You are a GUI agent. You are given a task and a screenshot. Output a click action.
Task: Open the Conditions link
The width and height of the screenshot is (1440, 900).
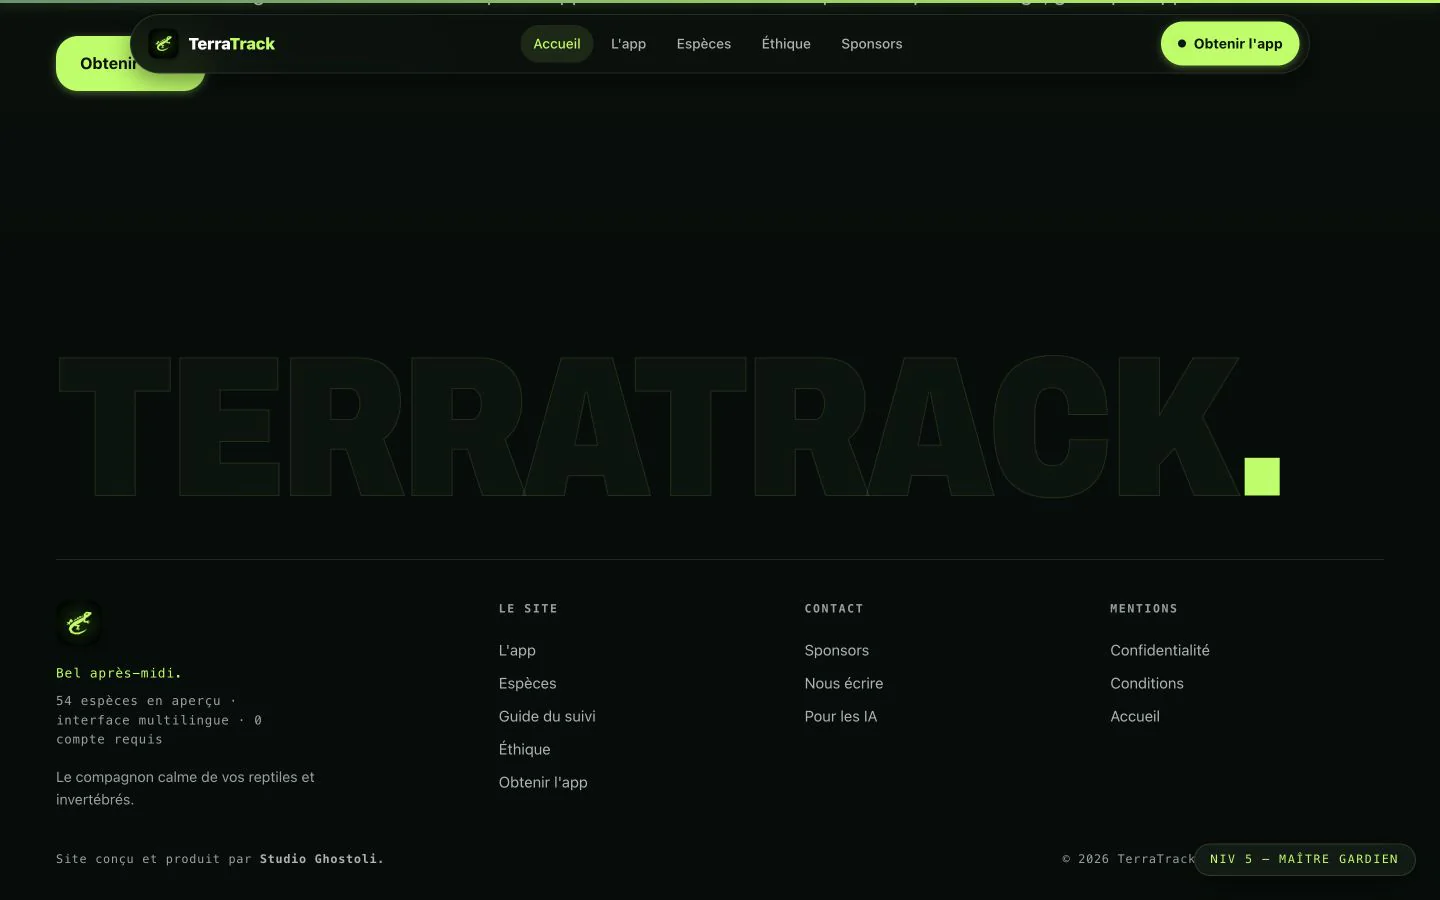pos(1147,683)
